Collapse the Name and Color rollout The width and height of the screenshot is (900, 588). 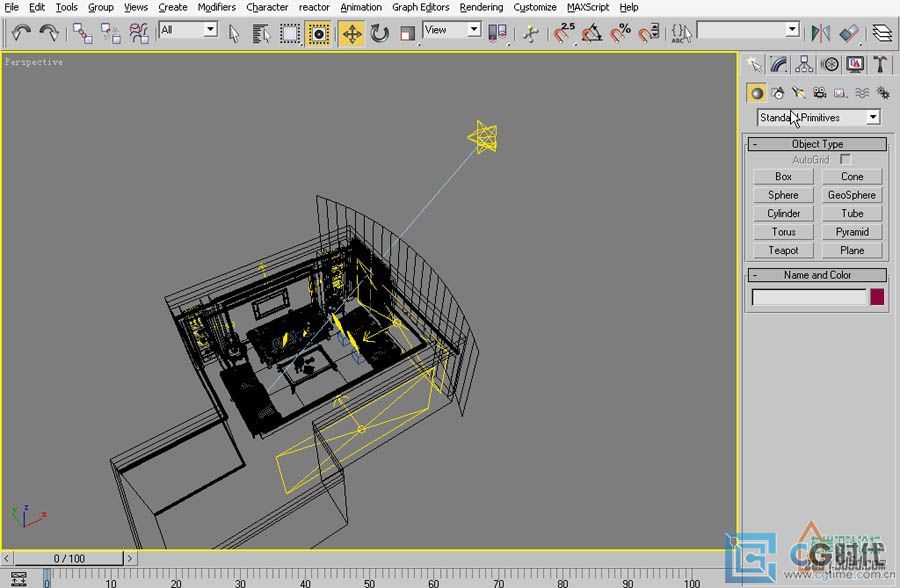[x=817, y=275]
